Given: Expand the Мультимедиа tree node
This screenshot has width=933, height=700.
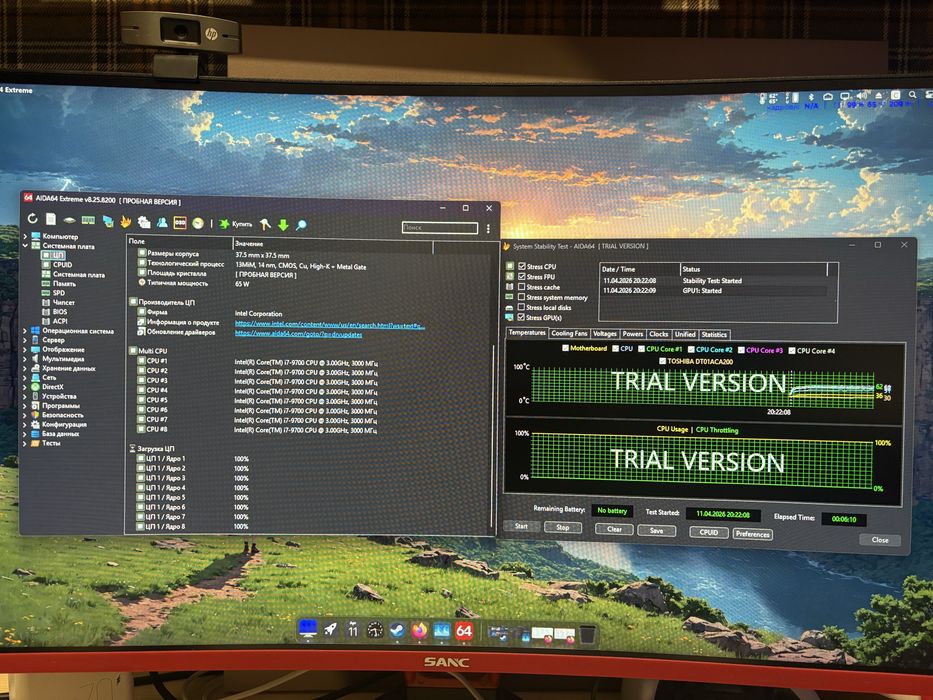Looking at the screenshot, I should tap(25, 359).
